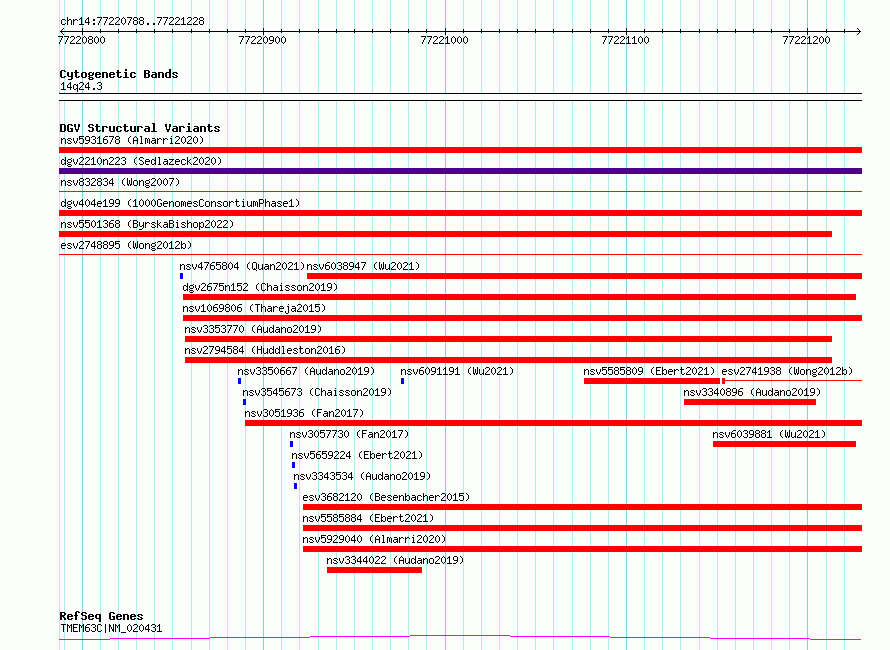The height and width of the screenshot is (650, 890).
Task: Open variant nsv832834 (Wong2007)
Action: 120,182
